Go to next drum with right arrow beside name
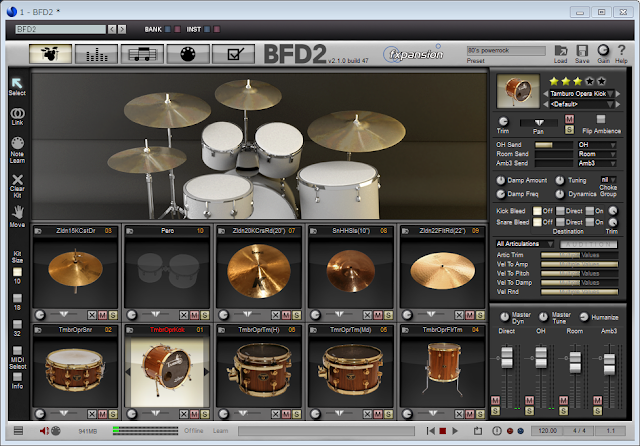The image size is (640, 446). coord(618,93)
